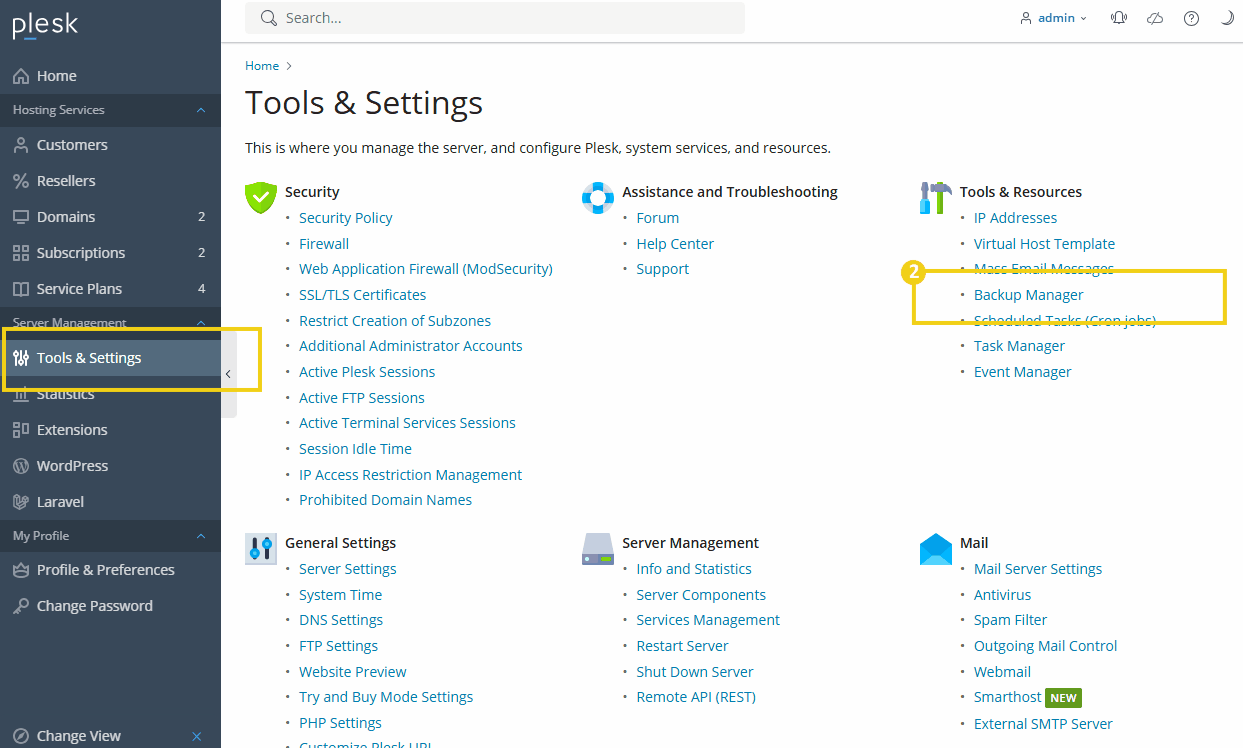The width and height of the screenshot is (1243, 748).
Task: Open Restart Server link
Action: [x=682, y=646]
